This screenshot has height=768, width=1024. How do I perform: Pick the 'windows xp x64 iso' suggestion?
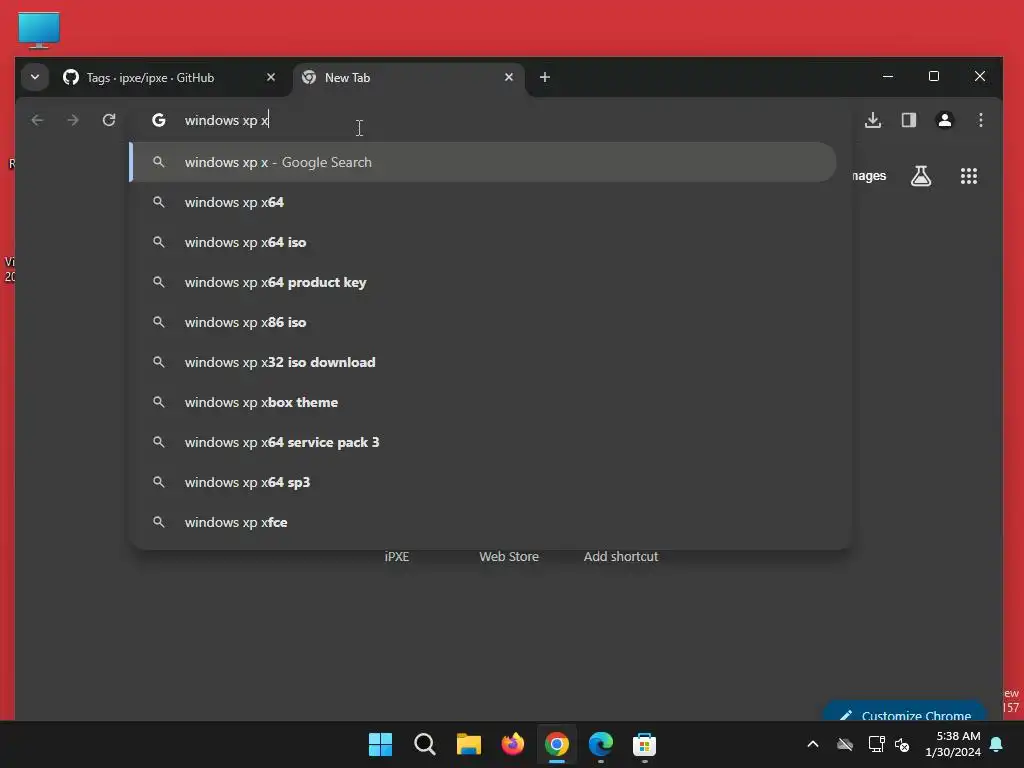483,242
